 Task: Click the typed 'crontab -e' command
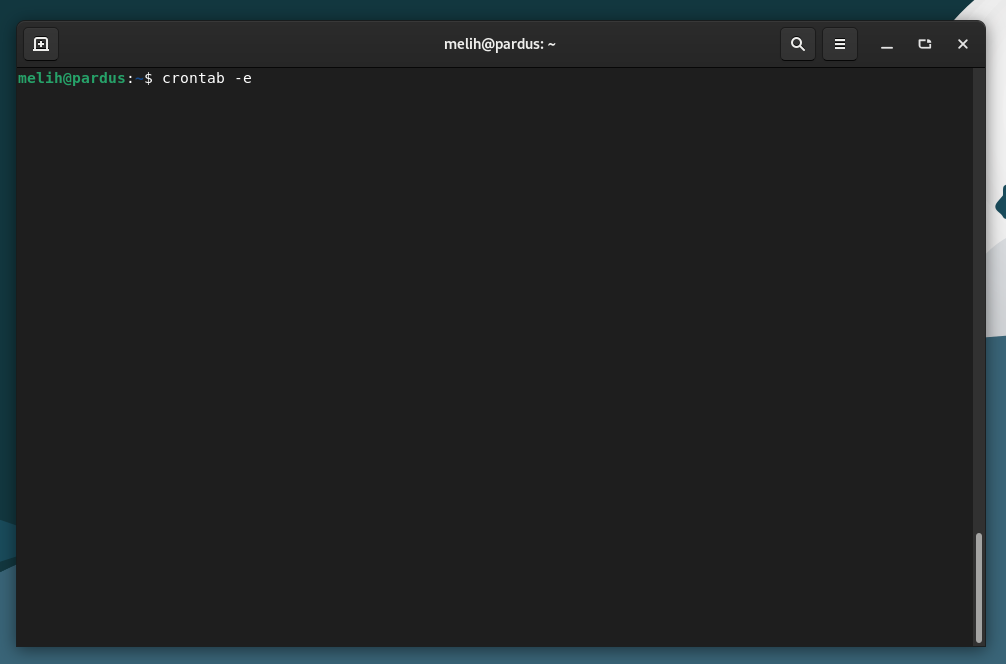click(x=207, y=78)
